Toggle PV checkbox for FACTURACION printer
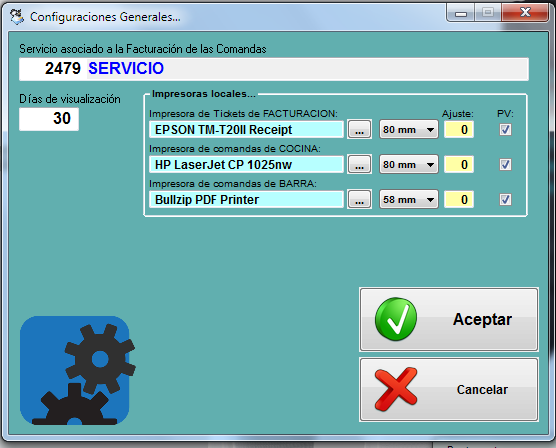This screenshot has width=556, height=448. coord(505,129)
